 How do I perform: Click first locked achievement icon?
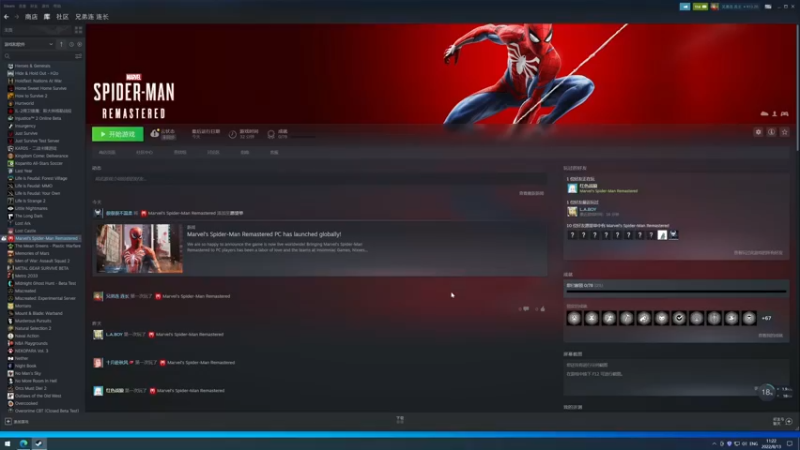click(x=574, y=318)
